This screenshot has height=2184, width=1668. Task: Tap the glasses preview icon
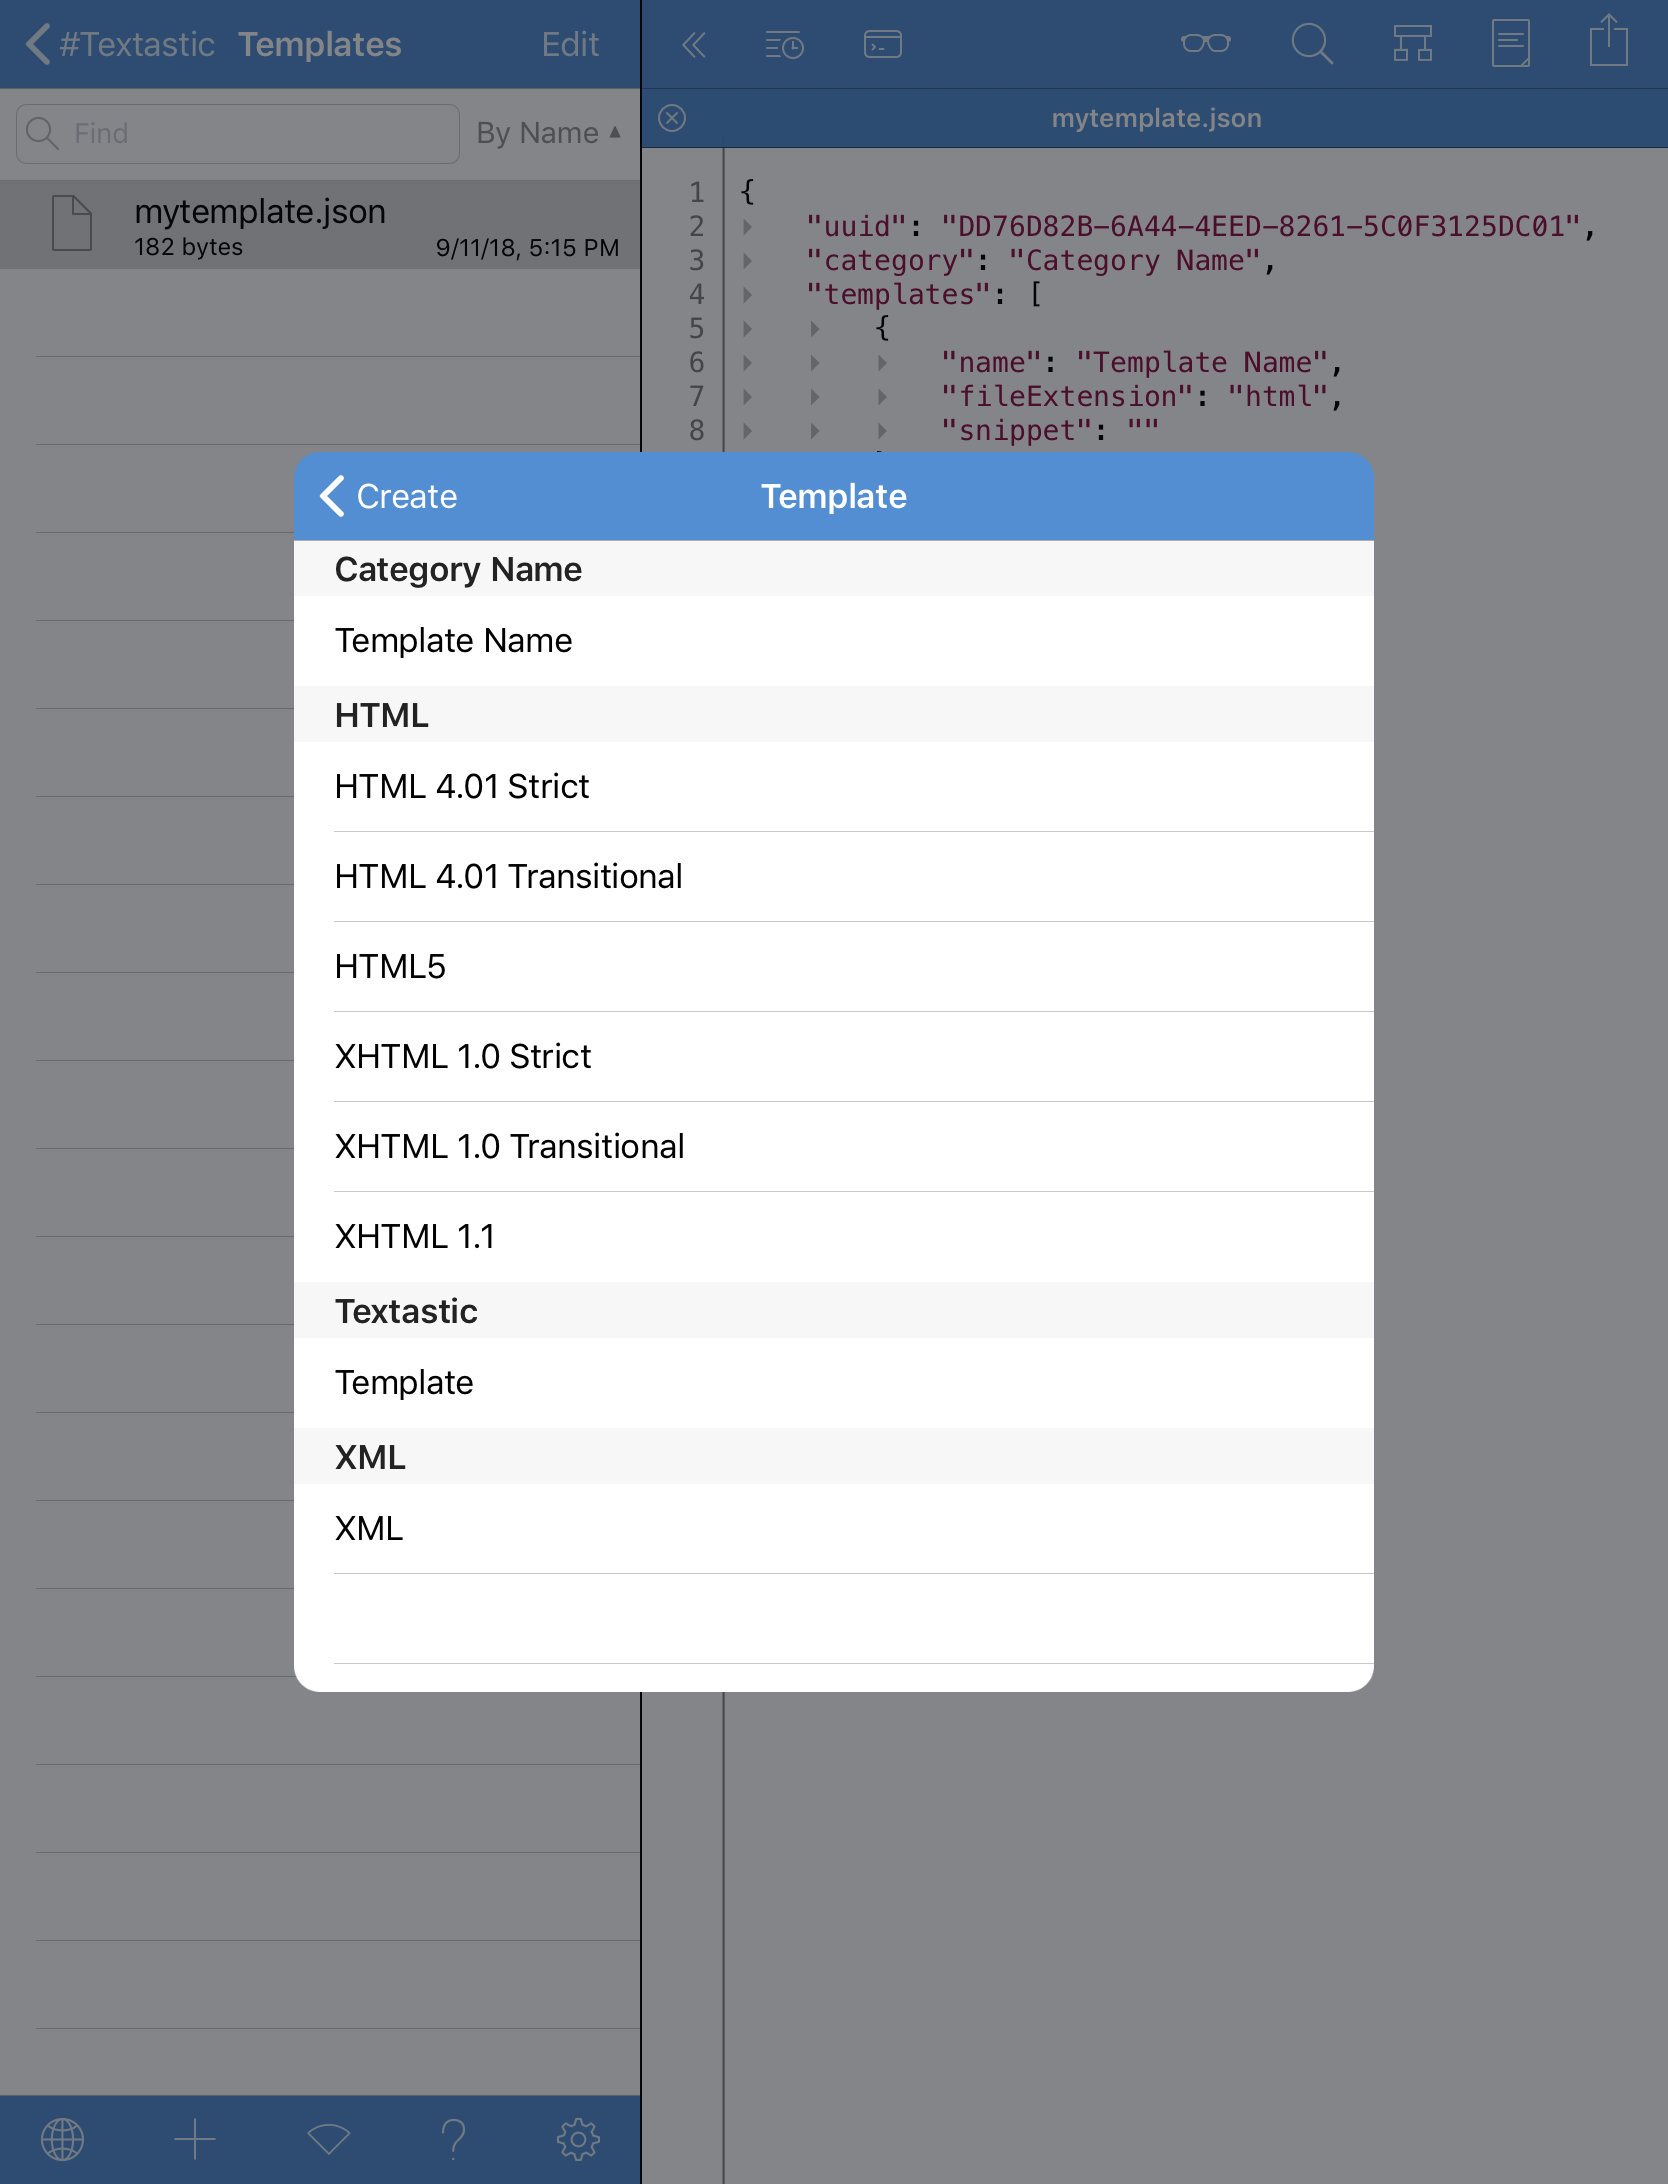tap(1205, 43)
